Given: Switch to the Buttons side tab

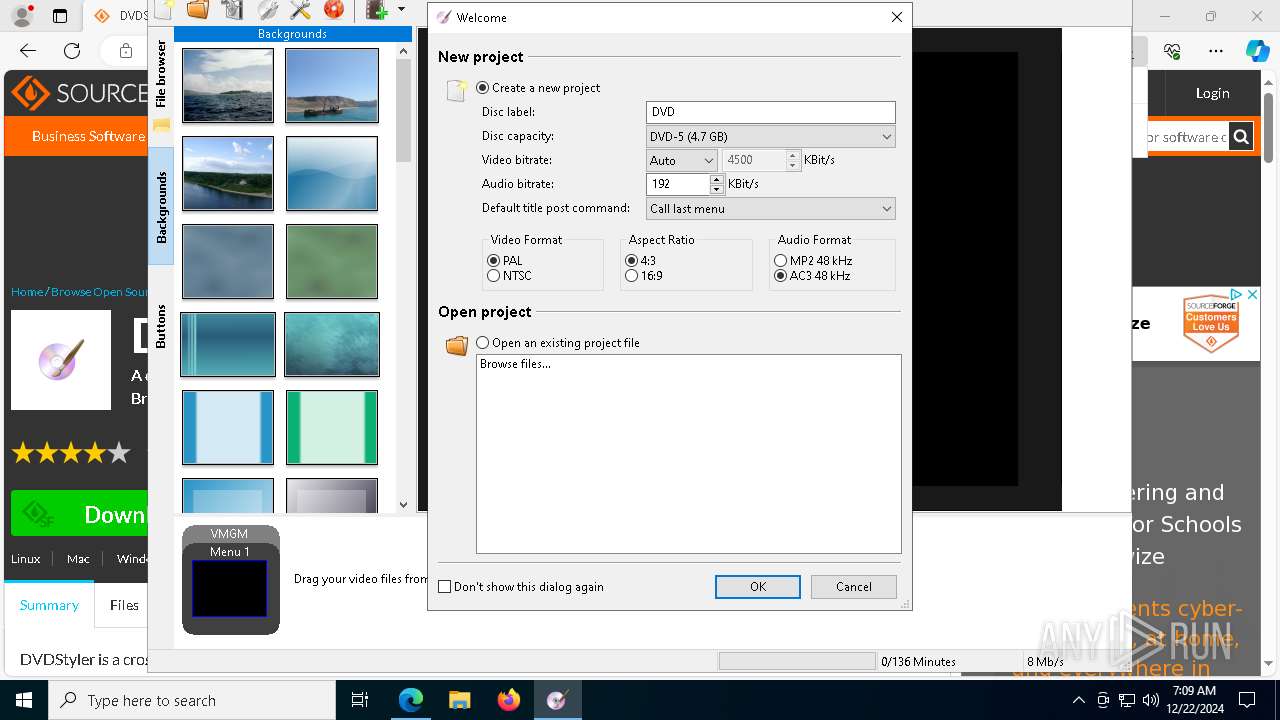Looking at the screenshot, I should tap(161, 326).
